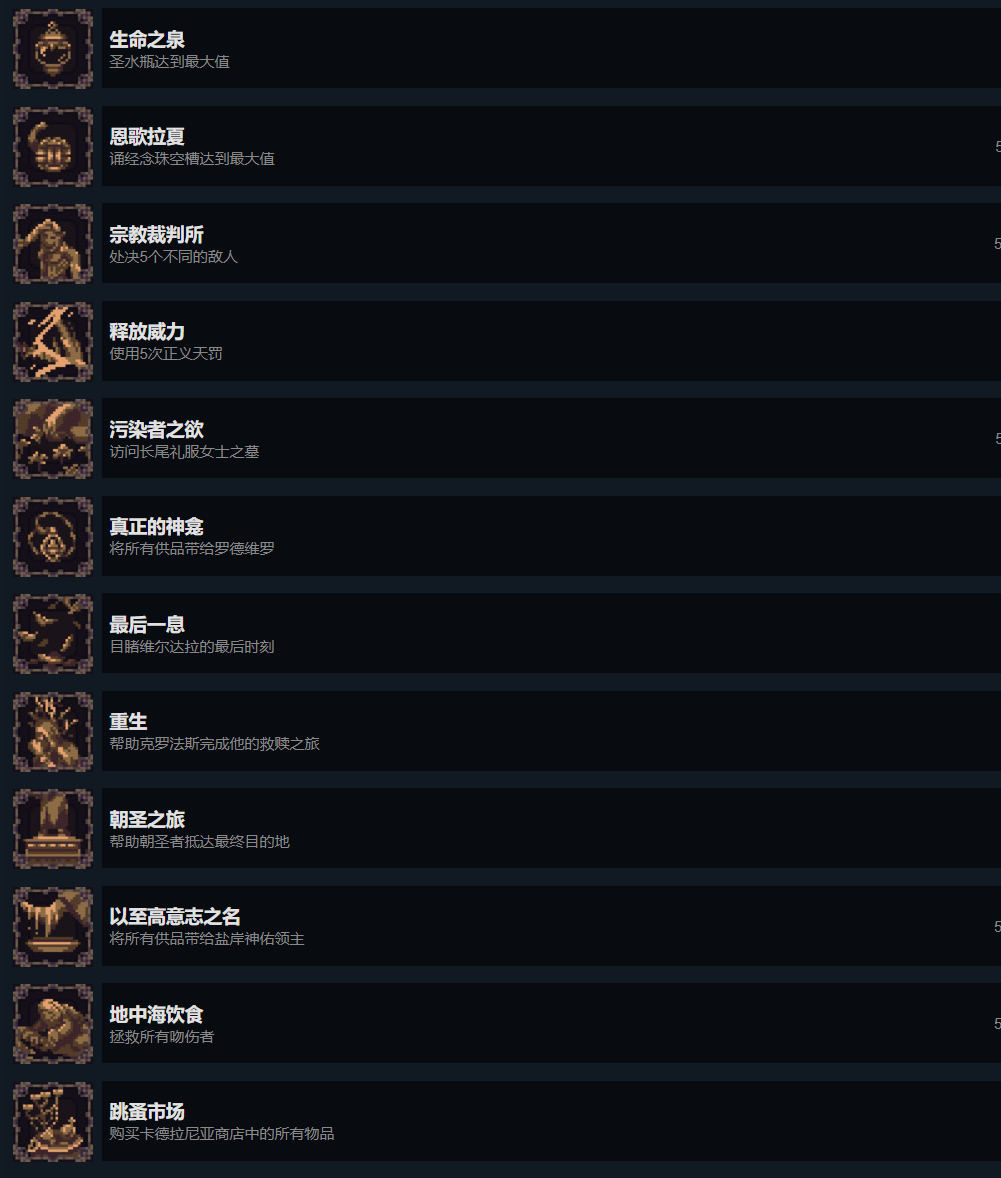Select the 真正的神龛 achievement row title
This screenshot has height=1178, width=1001.
tap(156, 527)
